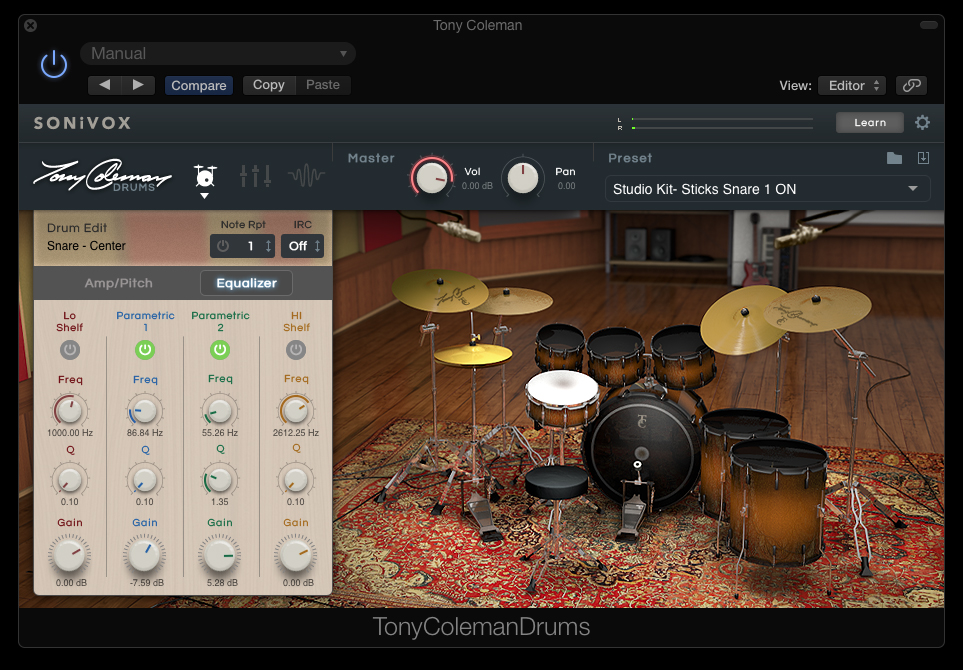The image size is (963, 670).
Task: Click the 0.00 dB master volume value
Action: [x=477, y=185]
